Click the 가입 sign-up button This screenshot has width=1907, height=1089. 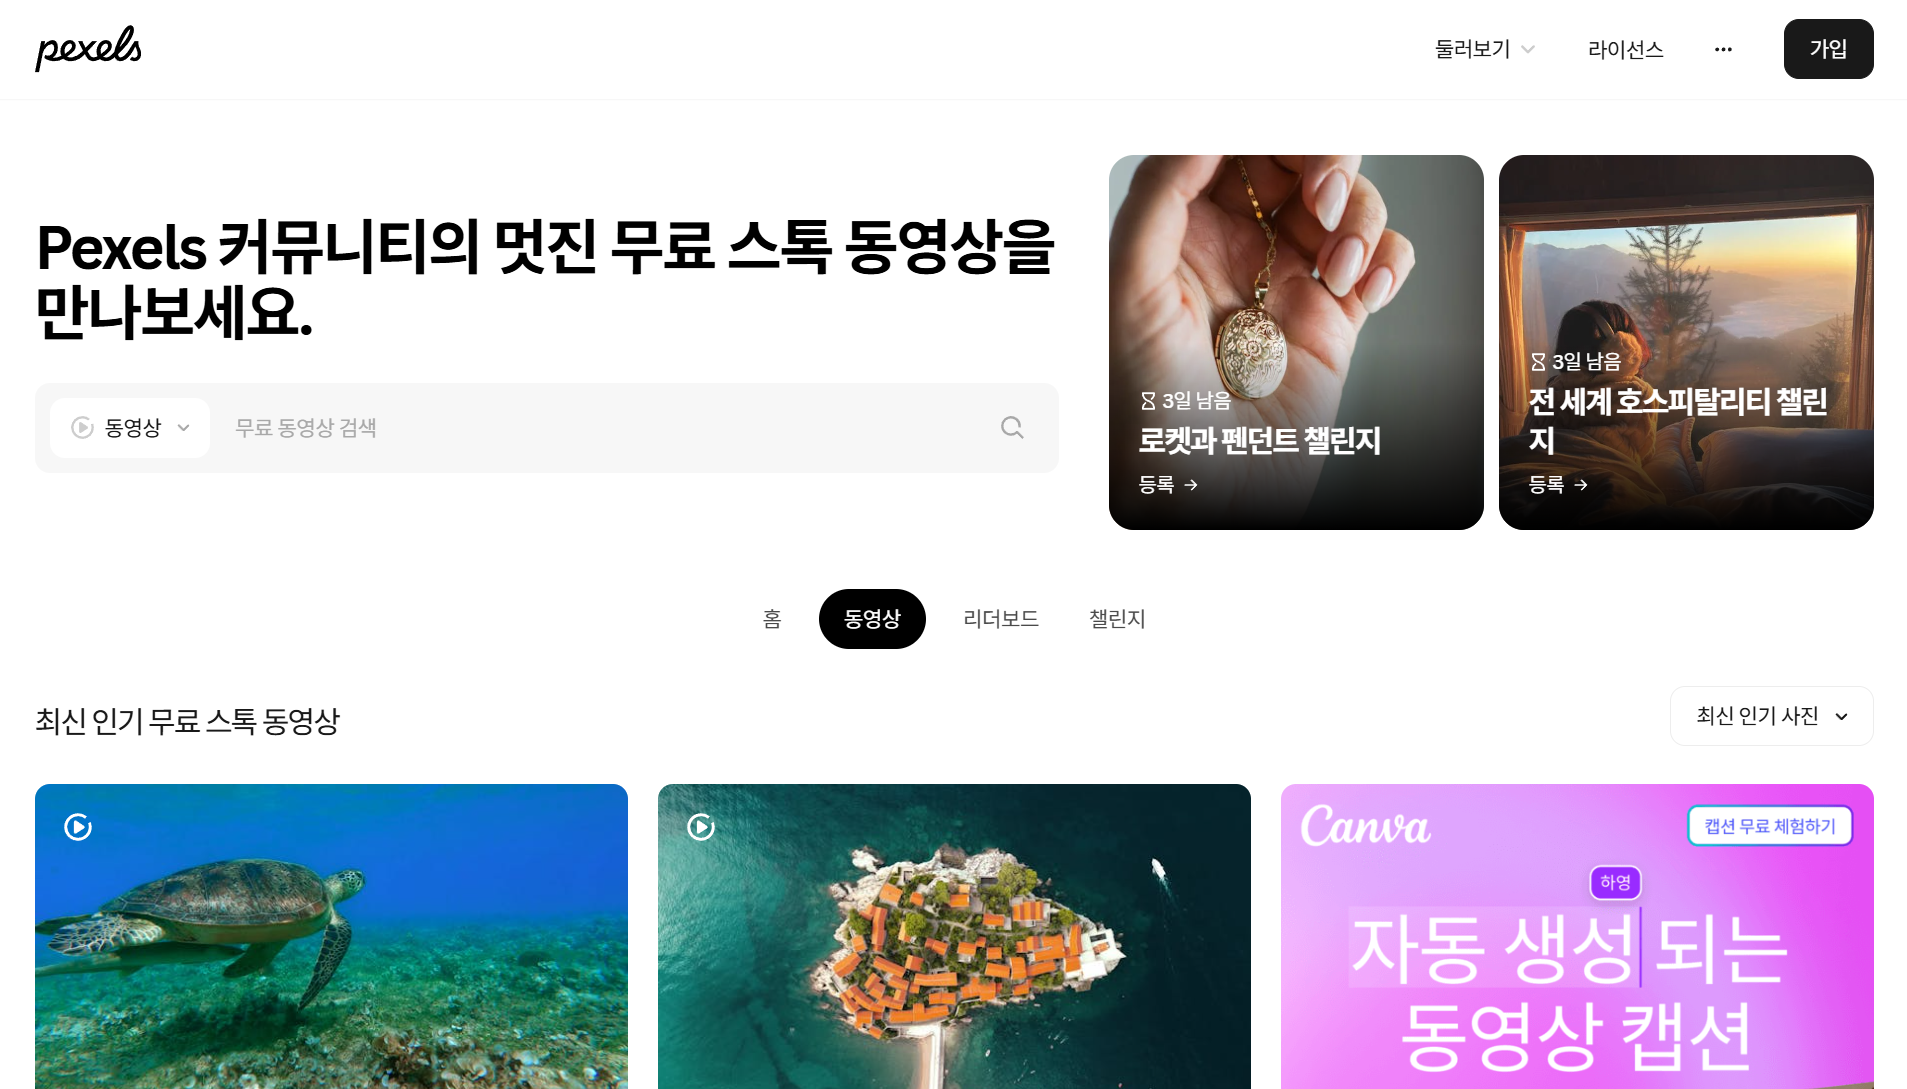coord(1828,49)
